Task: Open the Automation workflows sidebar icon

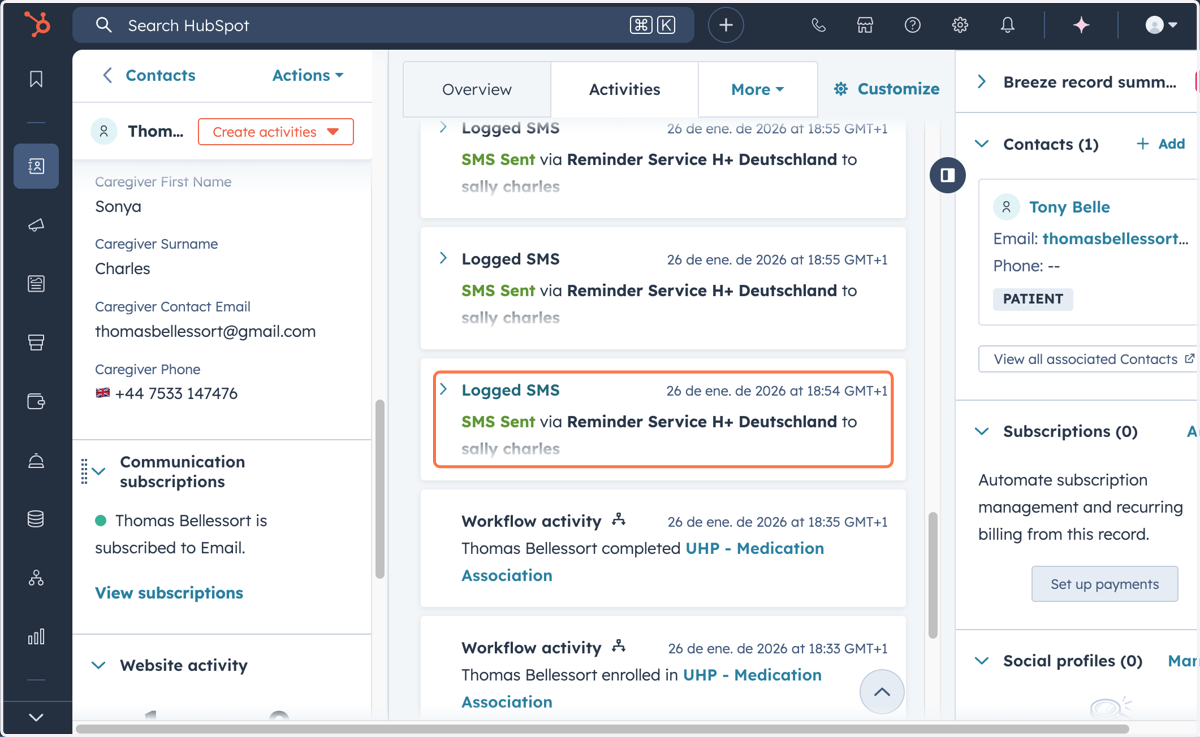Action: click(36, 578)
